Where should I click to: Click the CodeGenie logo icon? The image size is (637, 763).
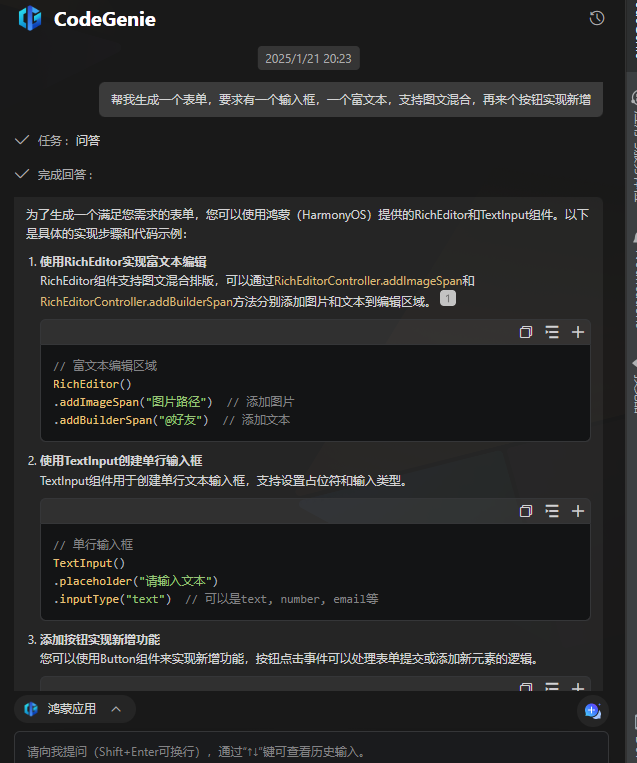point(30,18)
